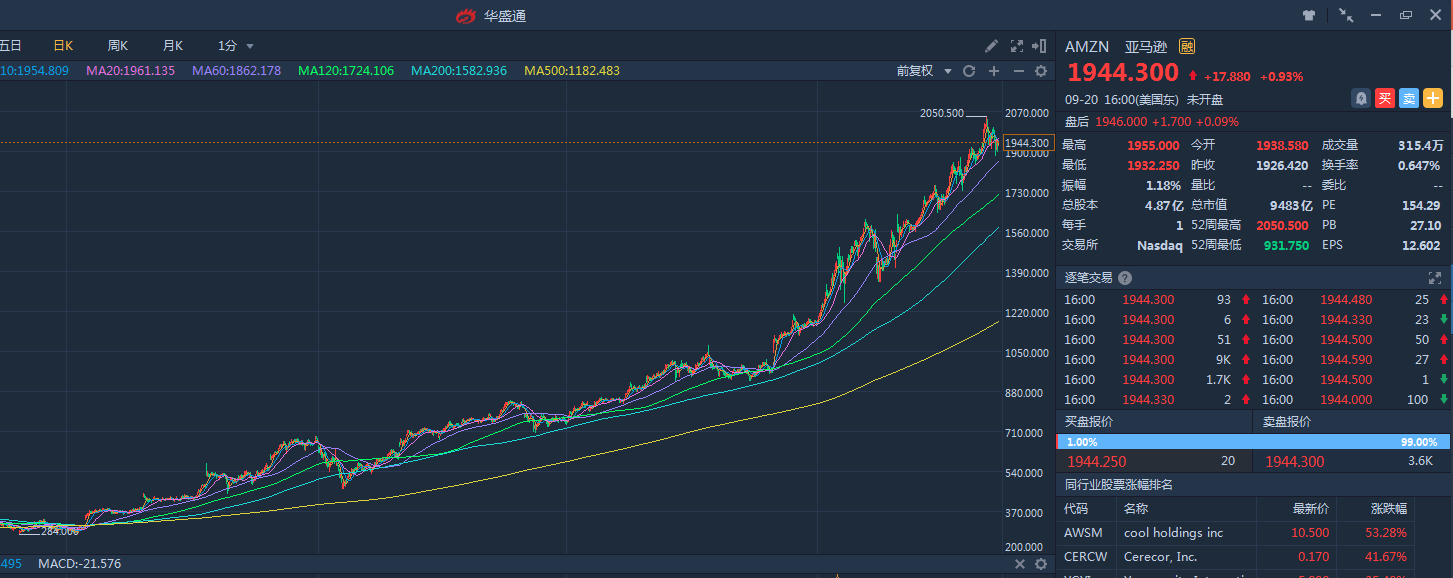This screenshot has height=578, width=1453.
Task: Click the 华盛通 app logo
Action: 467,15
